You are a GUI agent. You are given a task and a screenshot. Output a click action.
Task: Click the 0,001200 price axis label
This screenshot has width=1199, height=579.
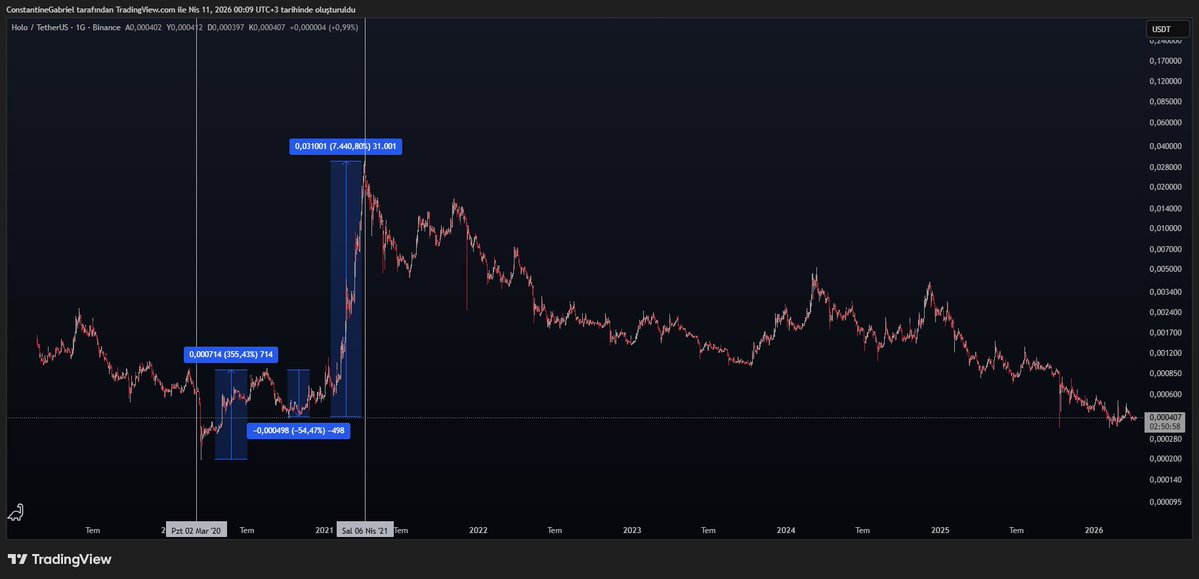click(x=1167, y=353)
